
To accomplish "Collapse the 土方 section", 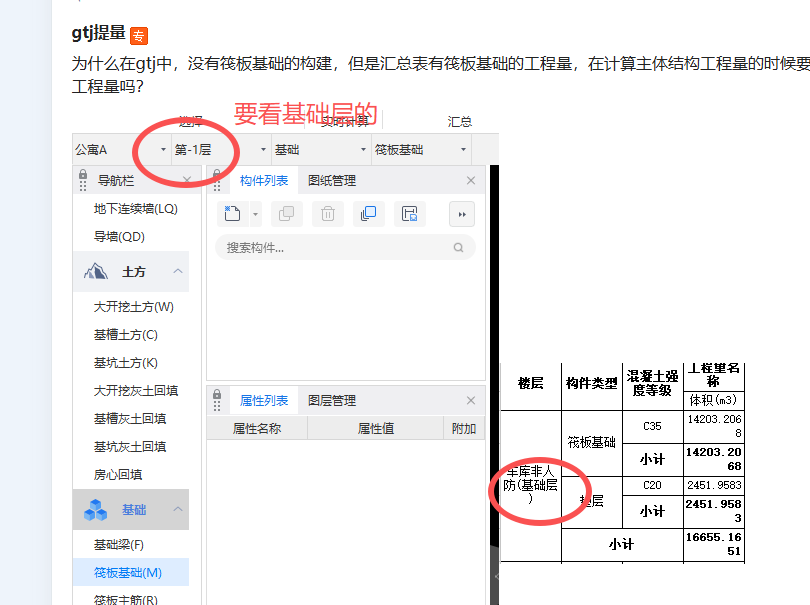I will [178, 271].
